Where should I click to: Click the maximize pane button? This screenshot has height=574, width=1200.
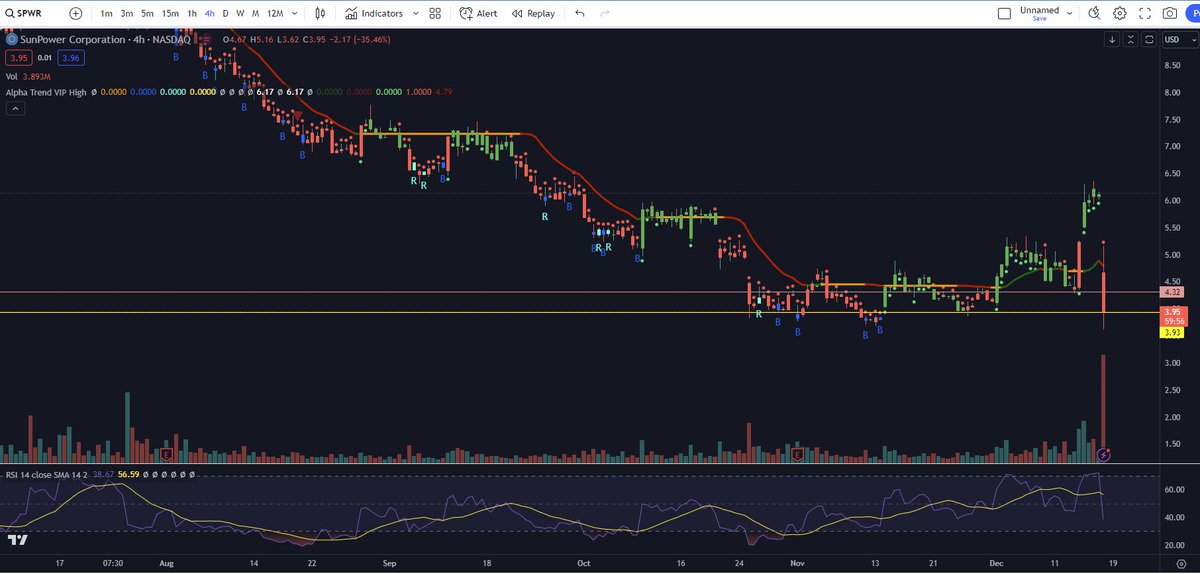tap(1148, 40)
